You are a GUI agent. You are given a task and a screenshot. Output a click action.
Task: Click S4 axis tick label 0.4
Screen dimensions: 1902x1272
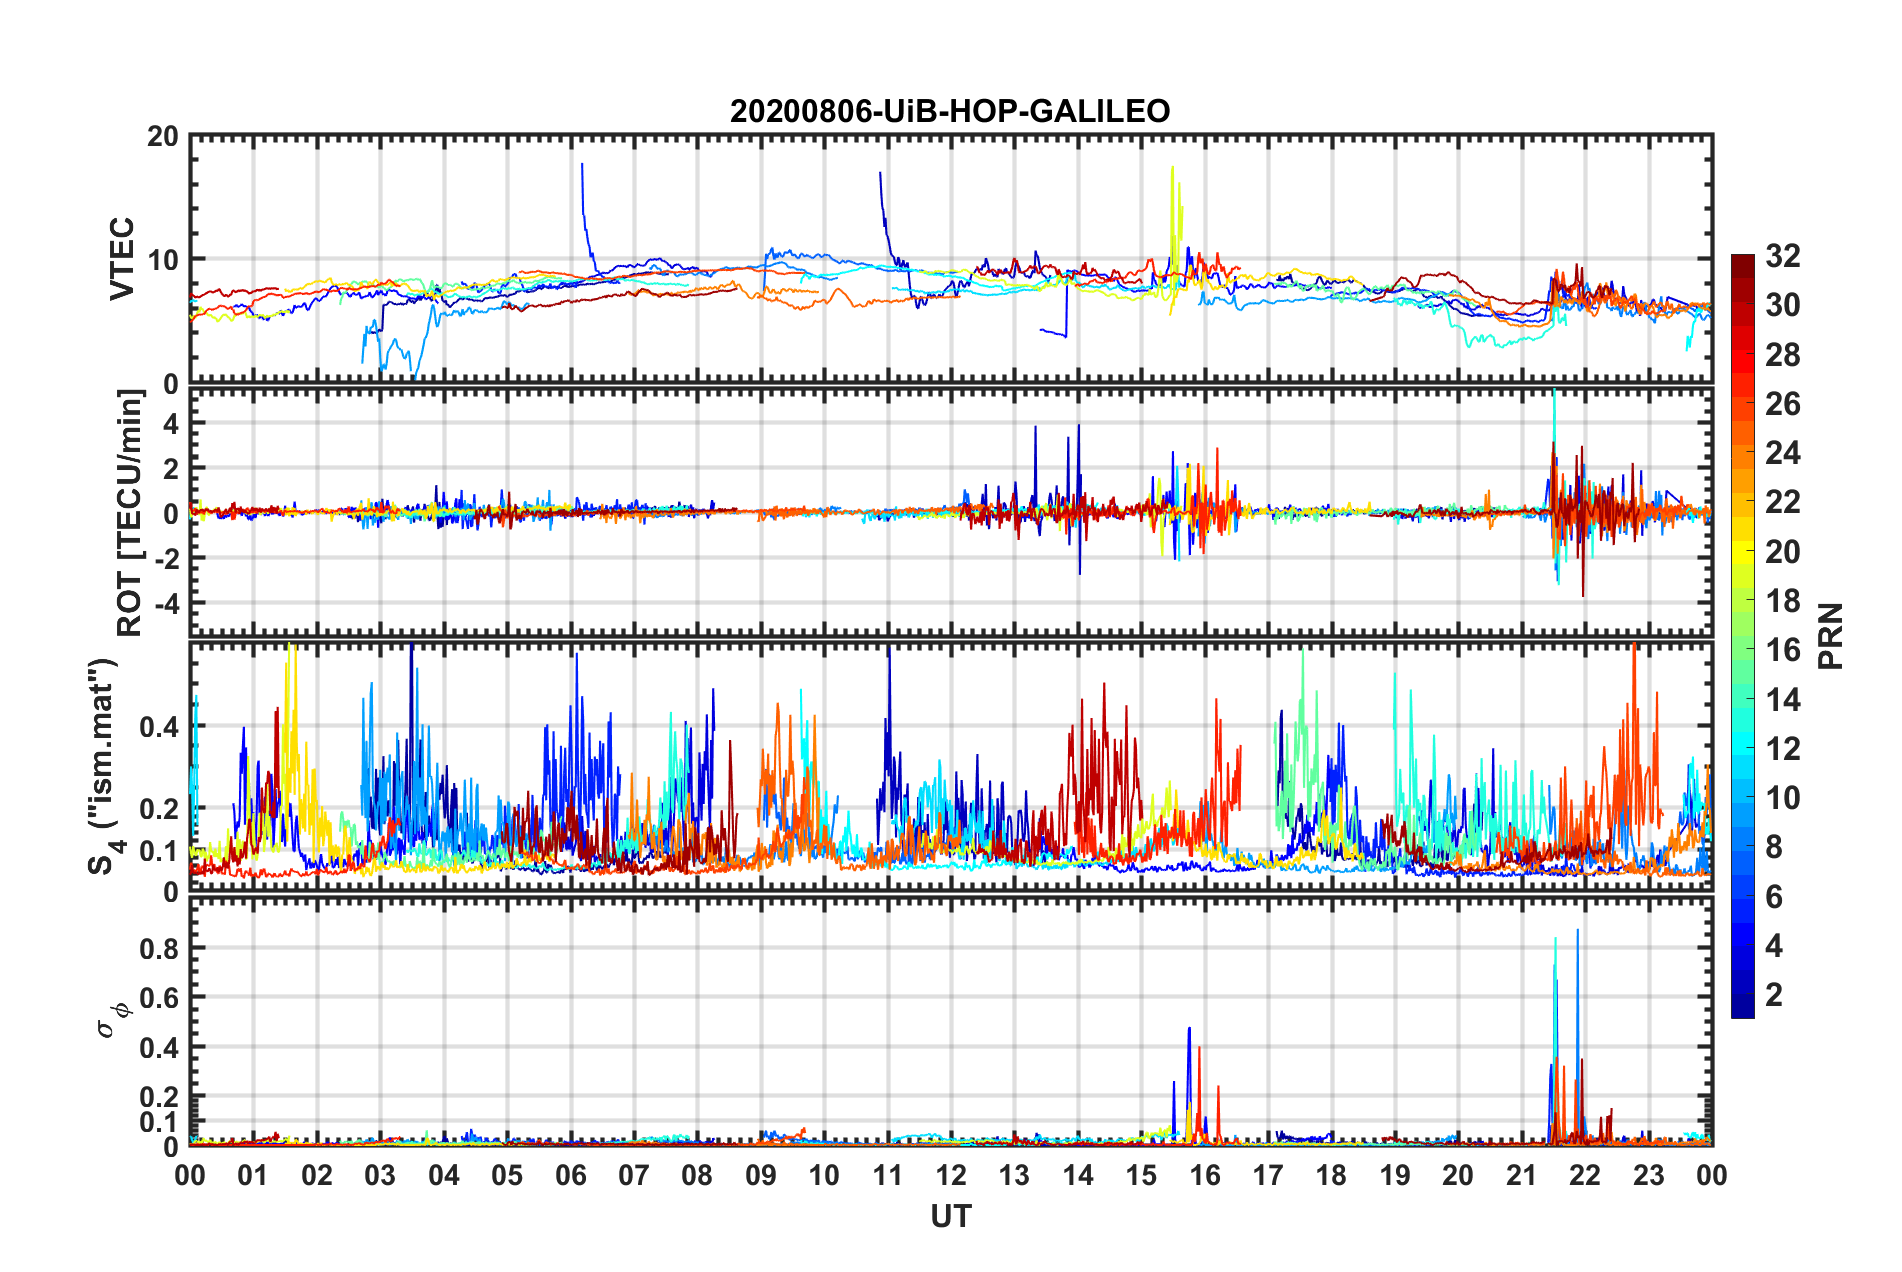coord(160,727)
